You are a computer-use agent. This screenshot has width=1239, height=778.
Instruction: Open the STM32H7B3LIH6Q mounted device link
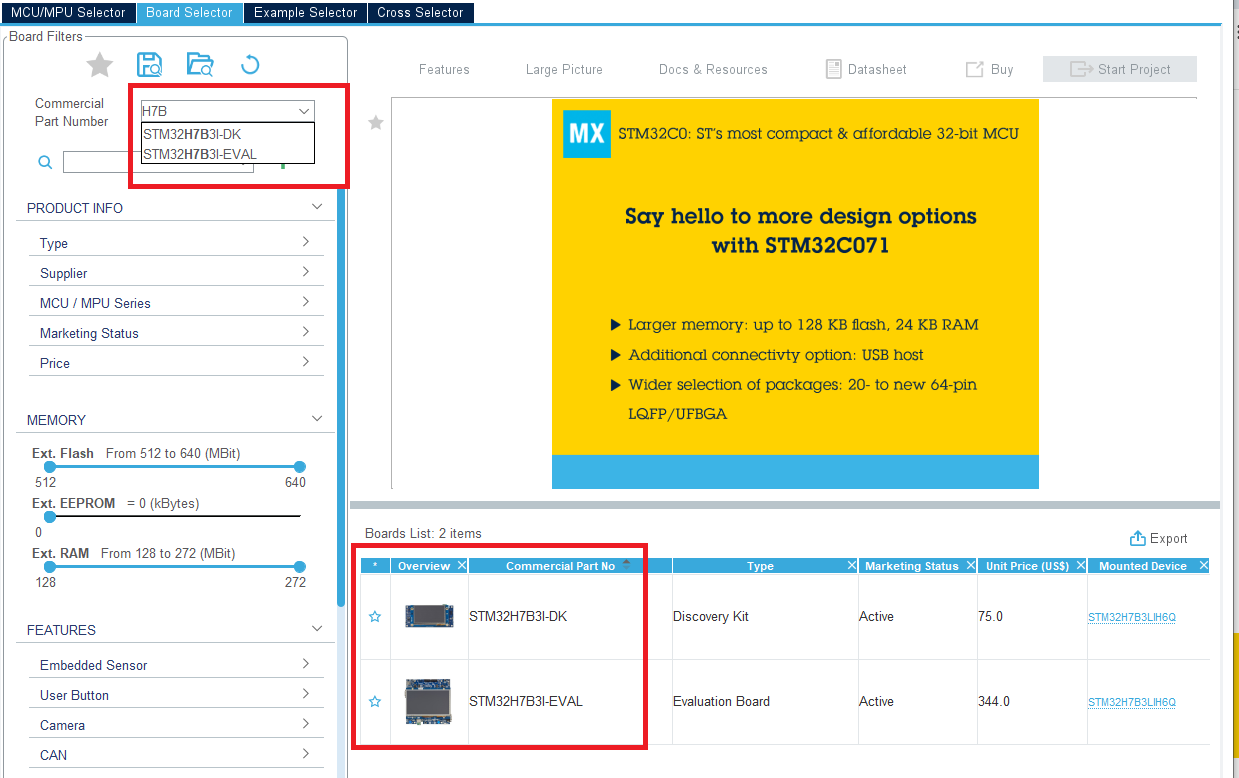tap(1131, 617)
